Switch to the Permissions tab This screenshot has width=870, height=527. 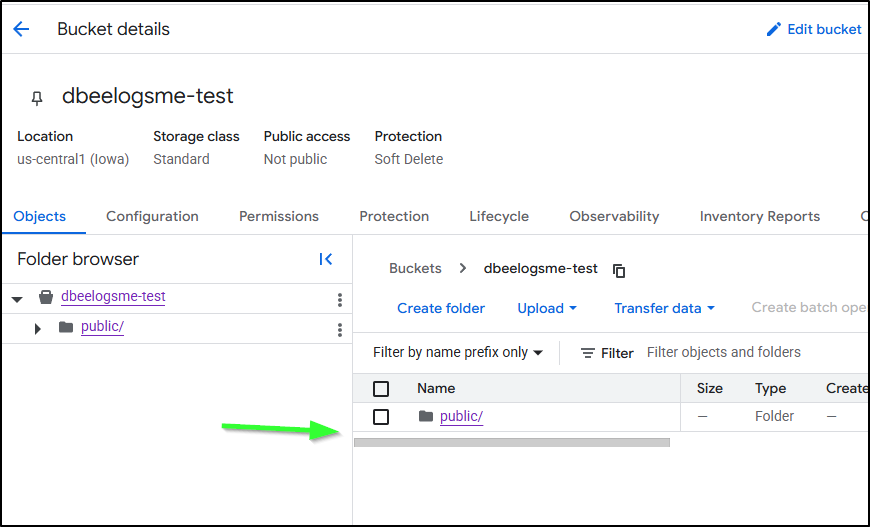click(278, 216)
